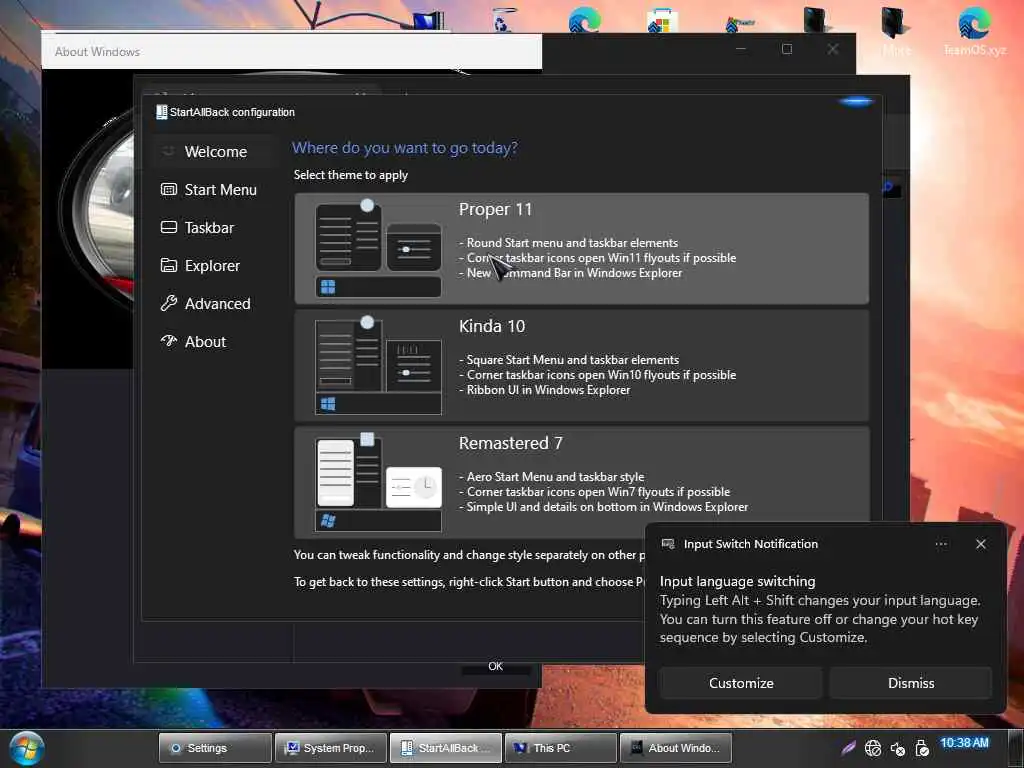1024x768 pixels.
Task: Click the Kinda 10 preview thumbnail
Action: pos(378,365)
